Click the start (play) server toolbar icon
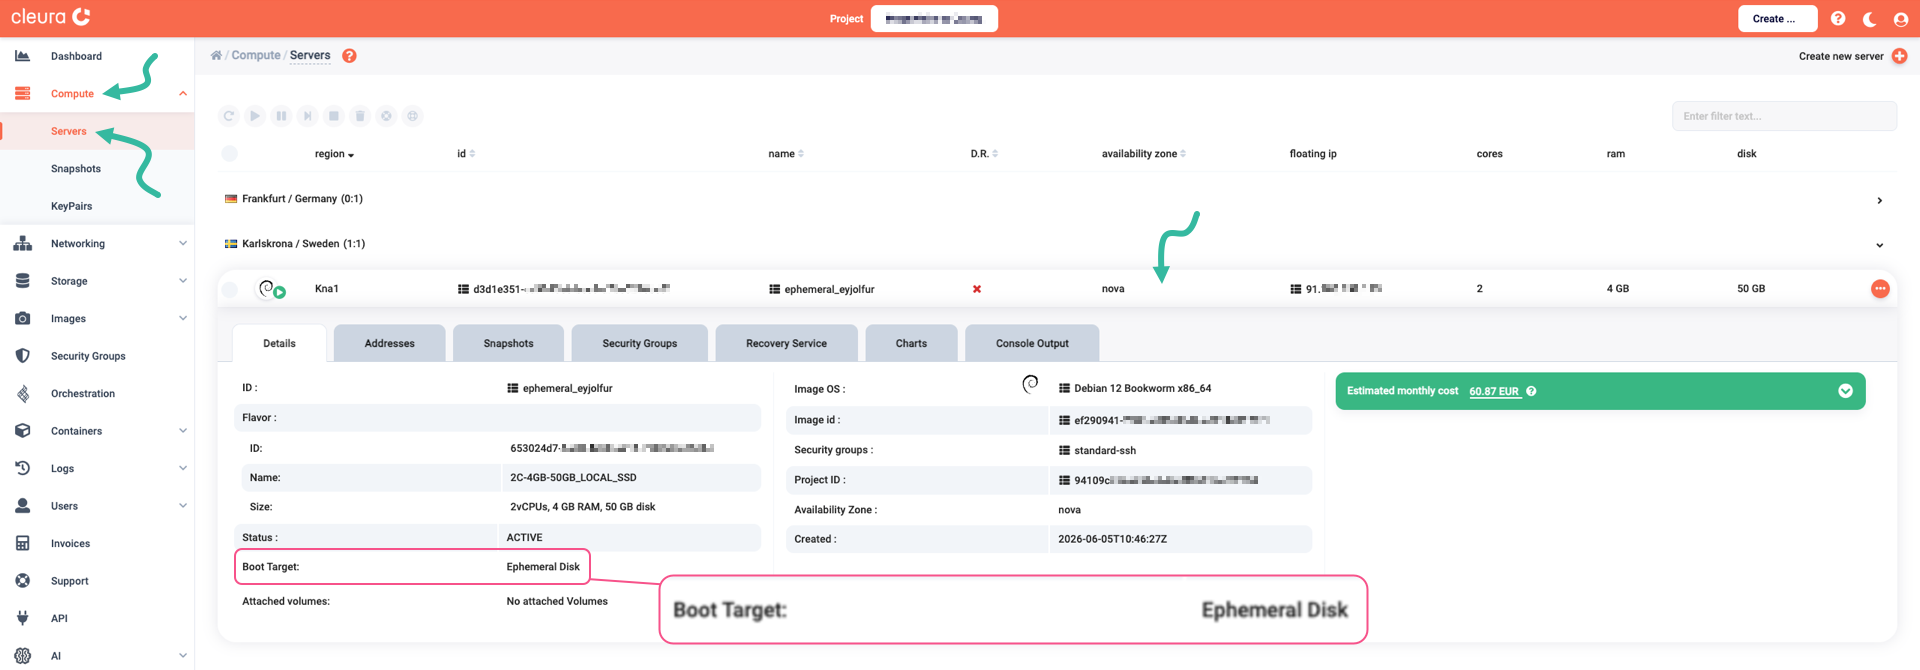Image resolution: width=1920 pixels, height=670 pixels. (x=255, y=116)
